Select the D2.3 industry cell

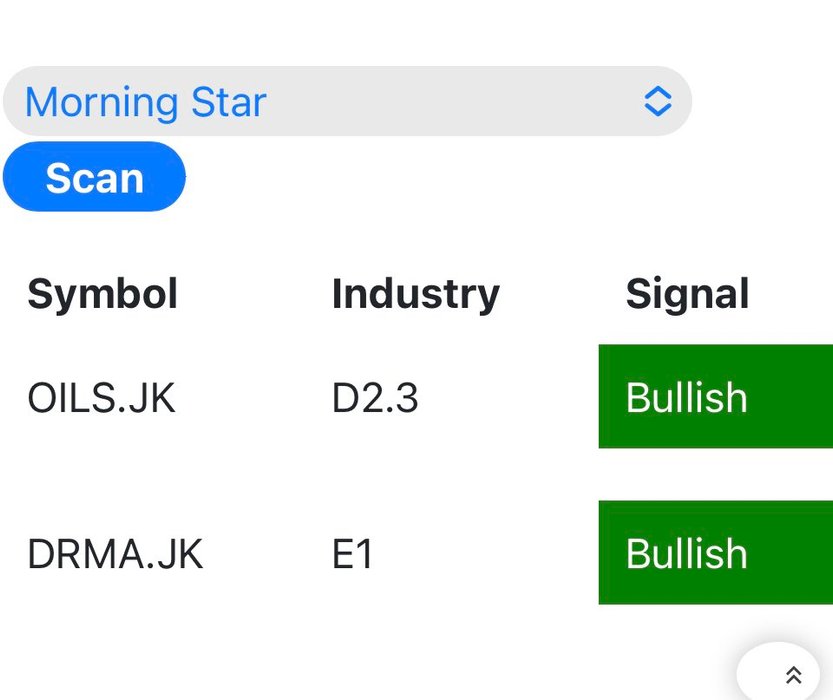coord(375,398)
